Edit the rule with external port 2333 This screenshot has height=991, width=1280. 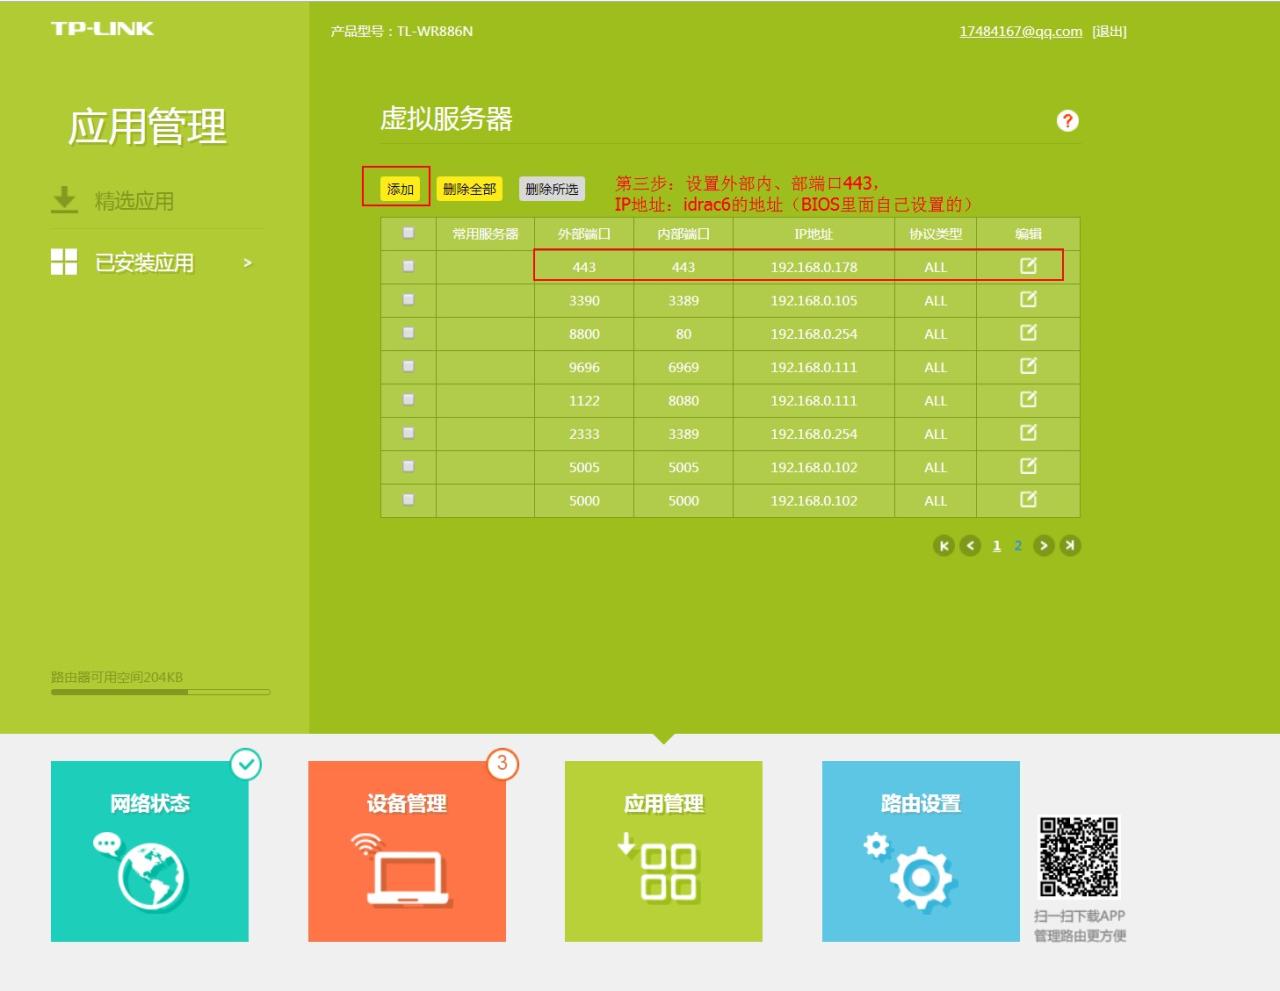[1028, 433]
